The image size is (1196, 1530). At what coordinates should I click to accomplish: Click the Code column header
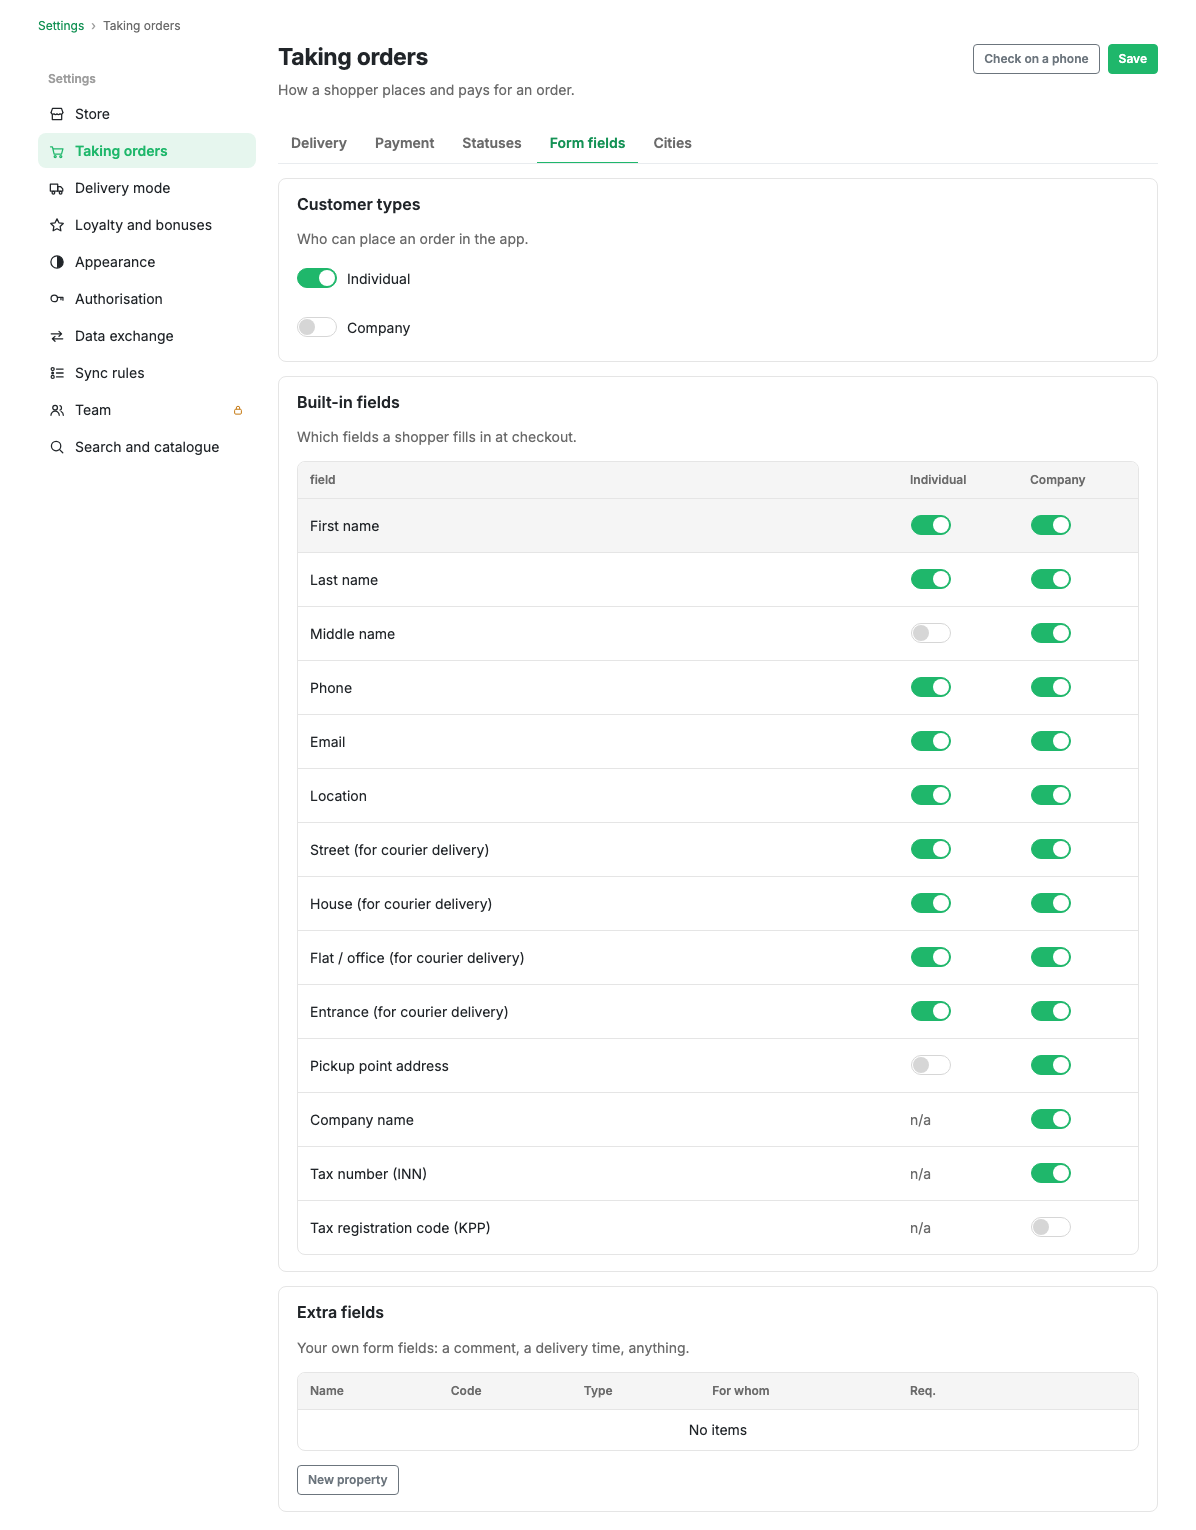(466, 1391)
